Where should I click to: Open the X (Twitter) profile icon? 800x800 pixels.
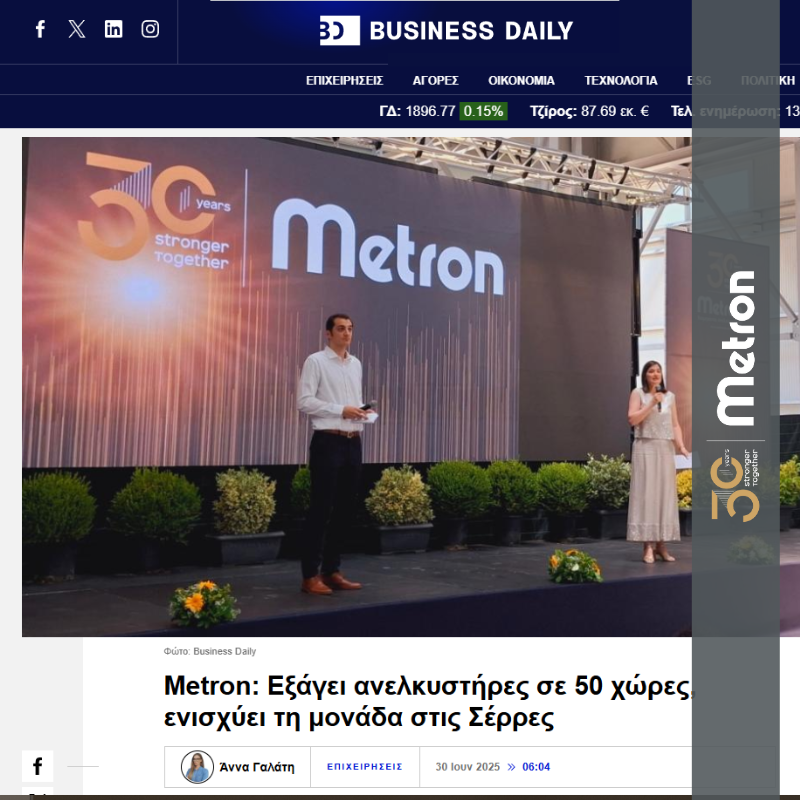77,29
